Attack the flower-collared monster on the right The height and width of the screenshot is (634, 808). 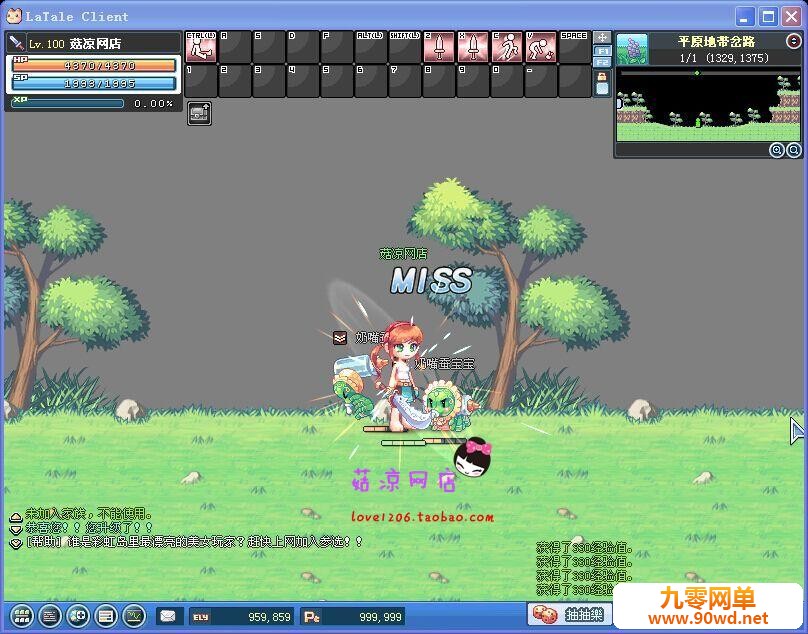446,405
